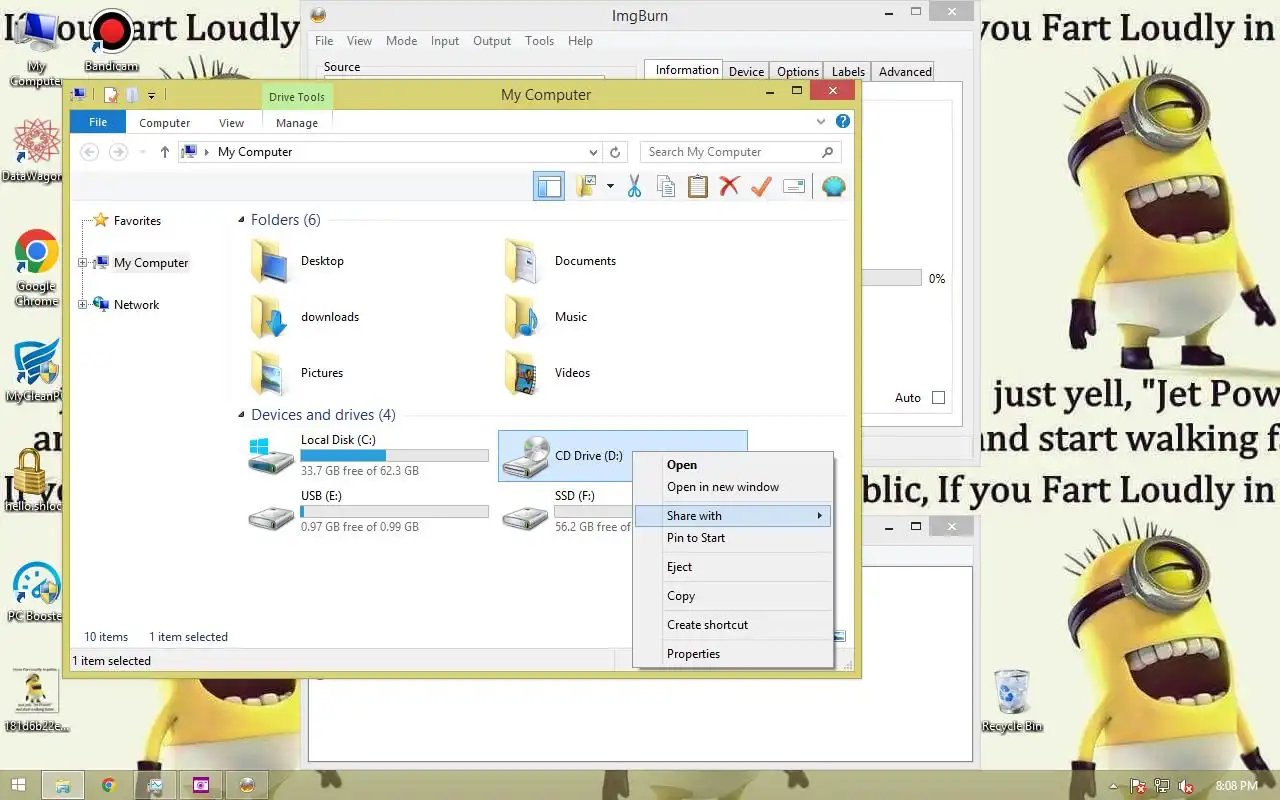Expand the My Computer tree node
The height and width of the screenshot is (800, 1280).
tap(82, 263)
